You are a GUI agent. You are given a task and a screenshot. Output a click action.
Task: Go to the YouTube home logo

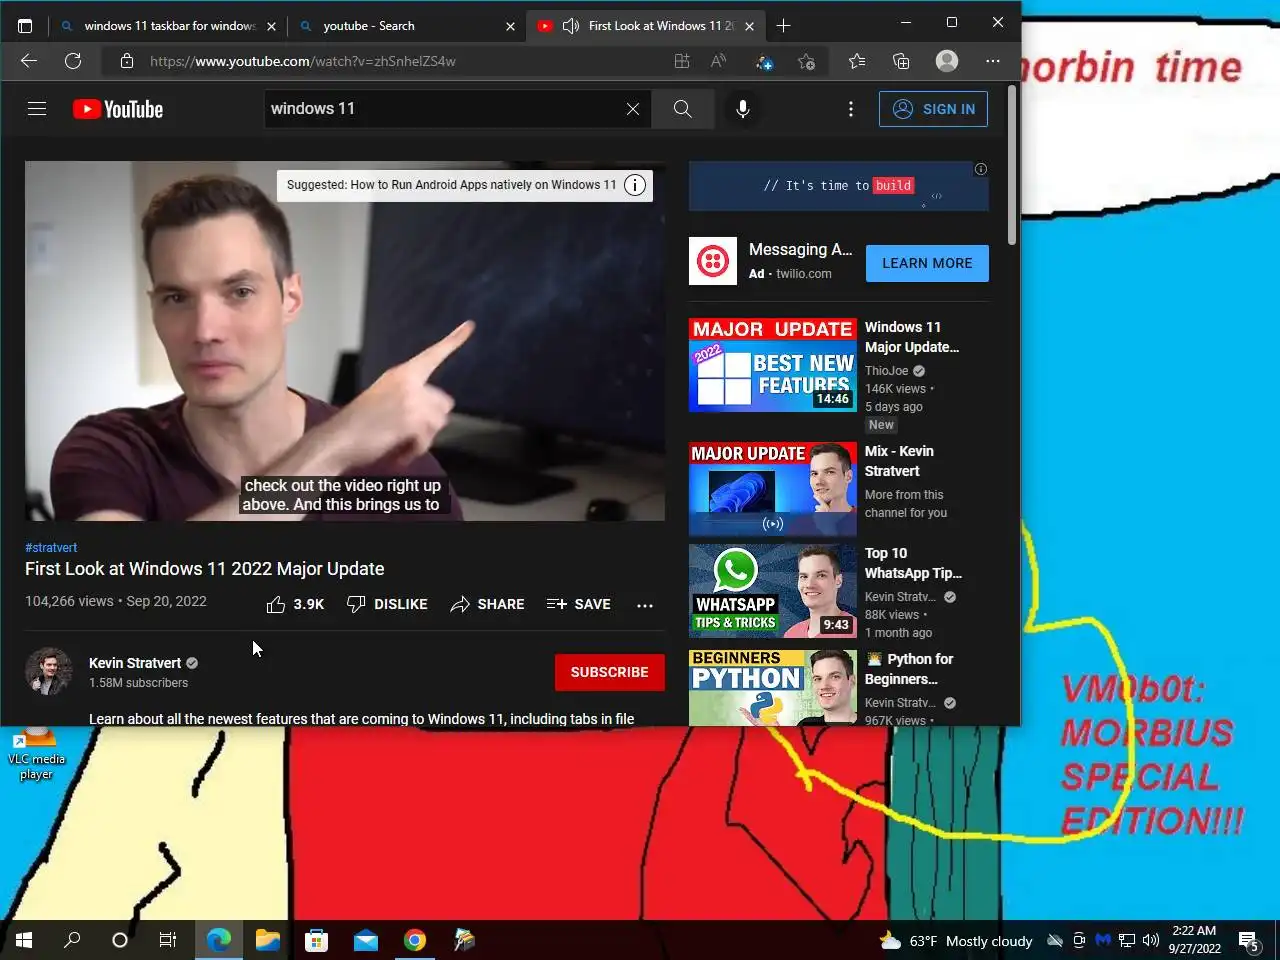[x=118, y=109]
